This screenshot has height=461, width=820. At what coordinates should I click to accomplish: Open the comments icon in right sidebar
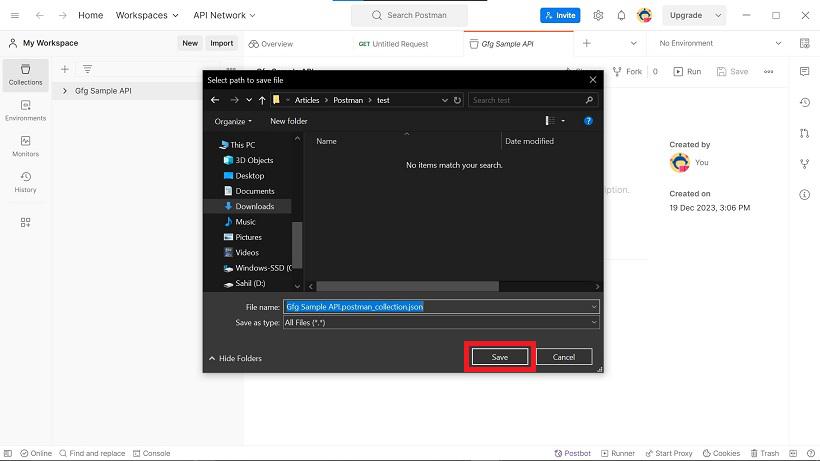[x=804, y=72]
